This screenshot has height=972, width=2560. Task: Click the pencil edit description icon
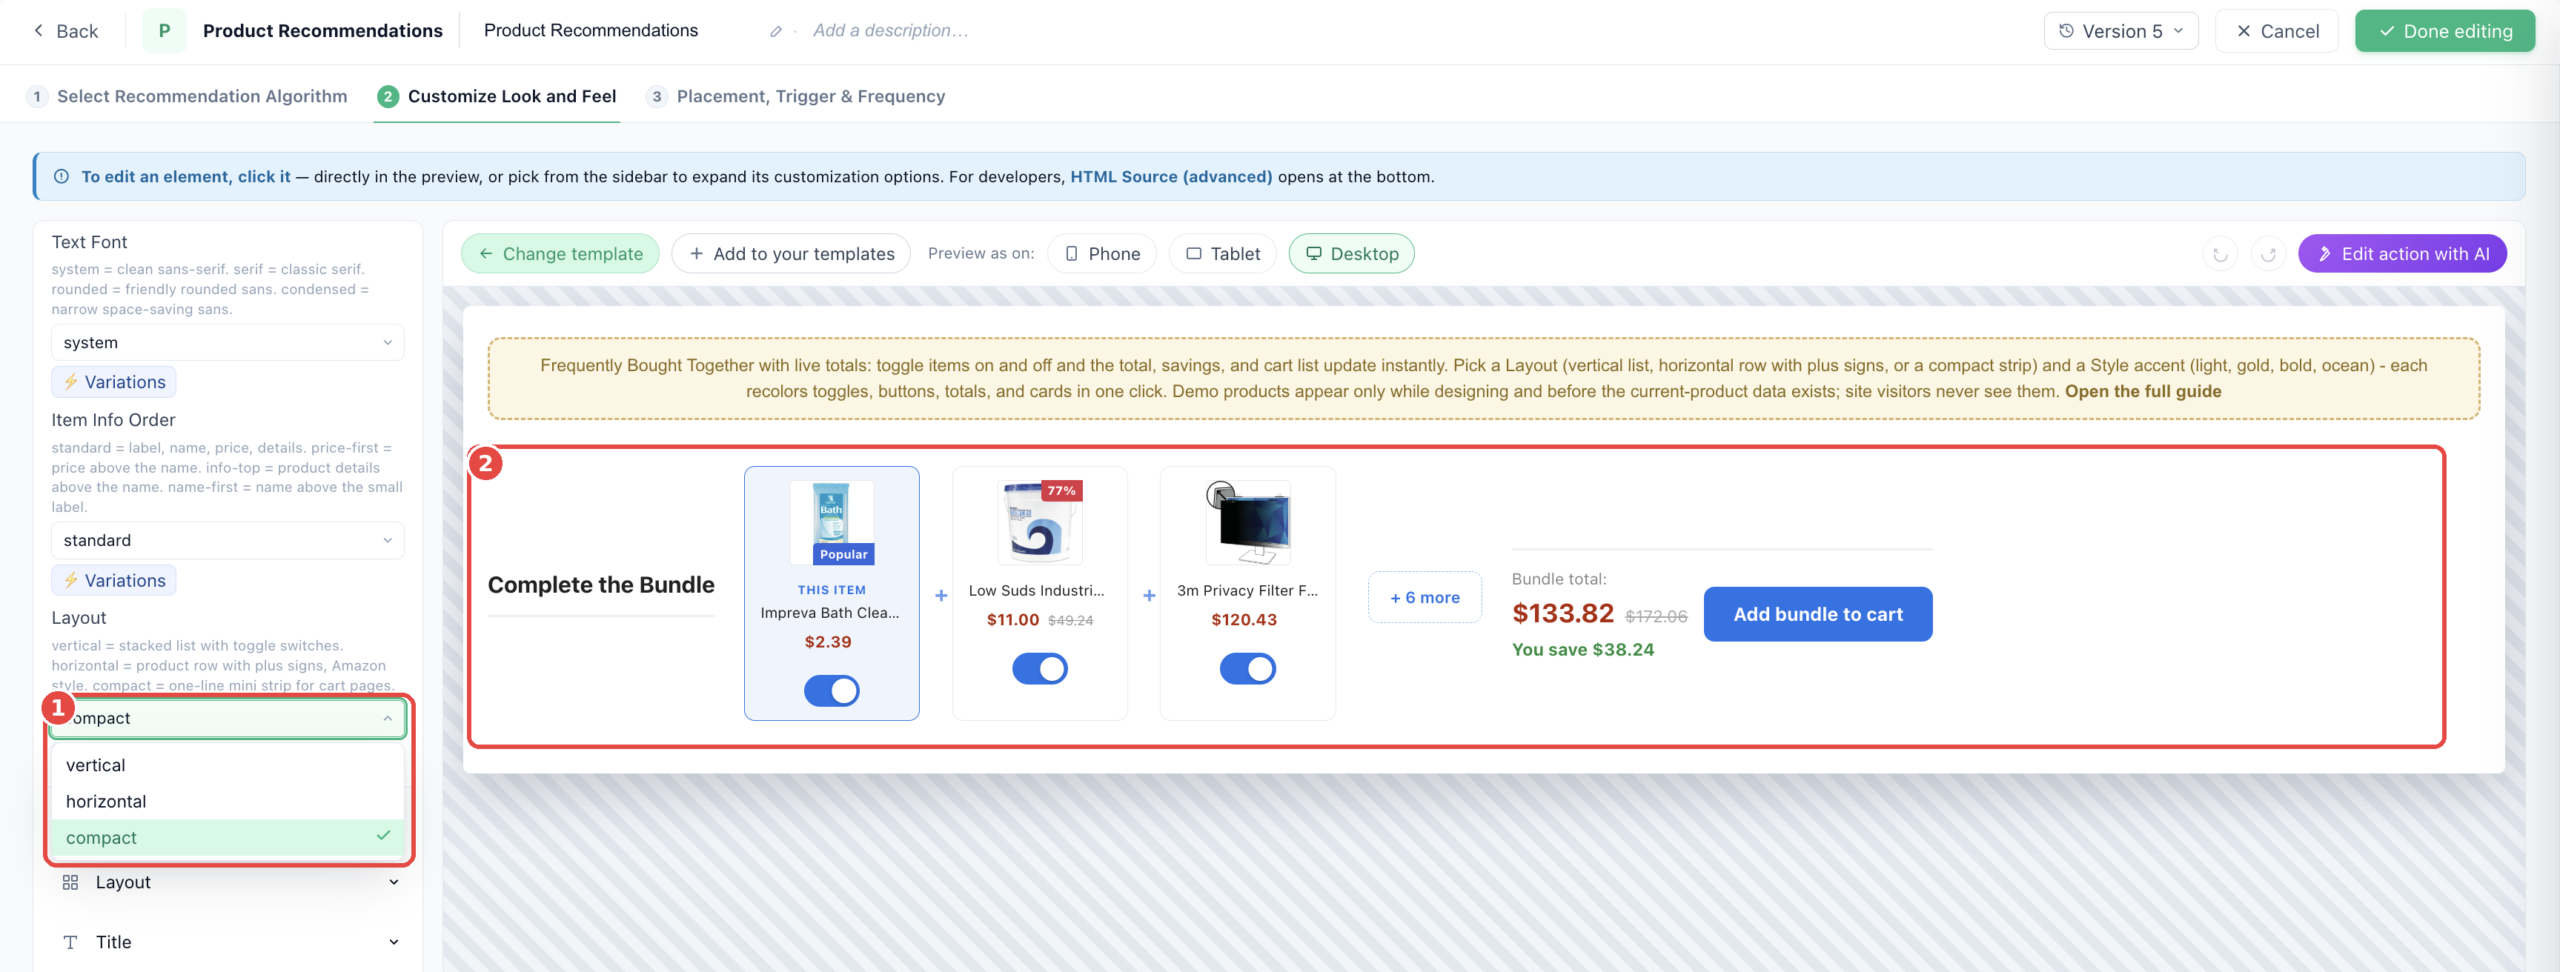coord(775,31)
